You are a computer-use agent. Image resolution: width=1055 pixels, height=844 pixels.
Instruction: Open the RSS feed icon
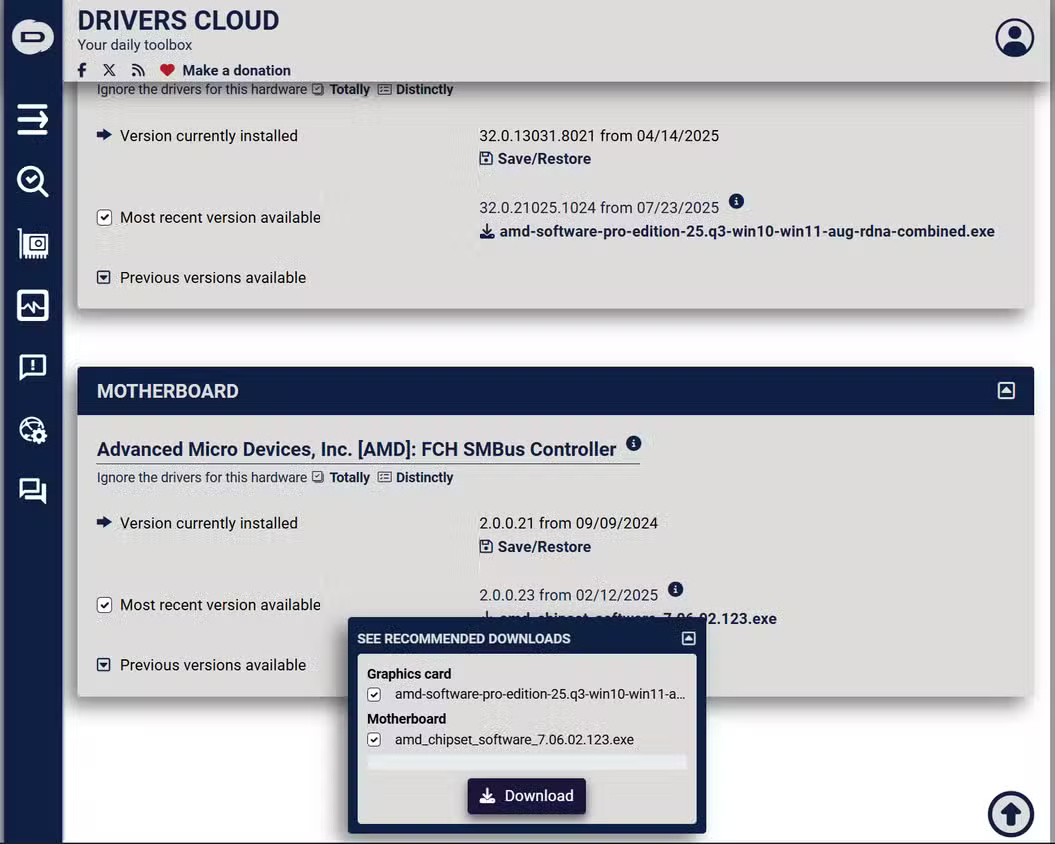pos(137,70)
